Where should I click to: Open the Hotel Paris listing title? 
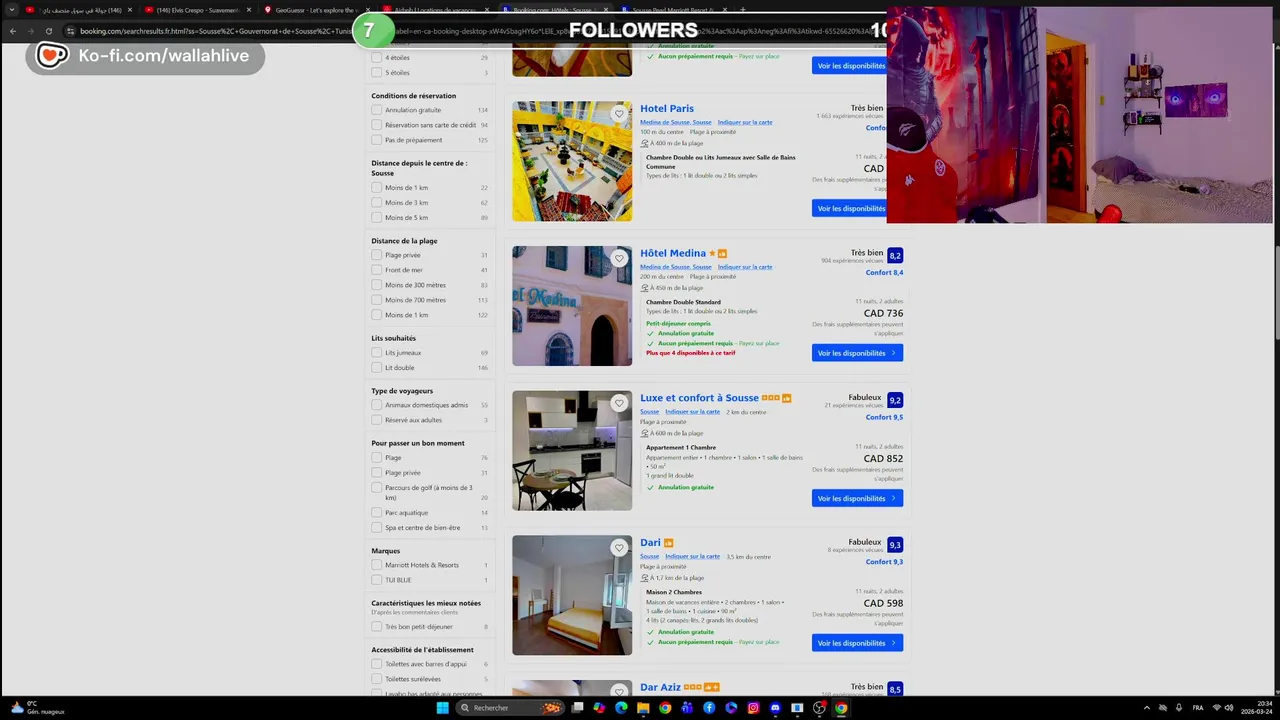pyautogui.click(x=667, y=109)
